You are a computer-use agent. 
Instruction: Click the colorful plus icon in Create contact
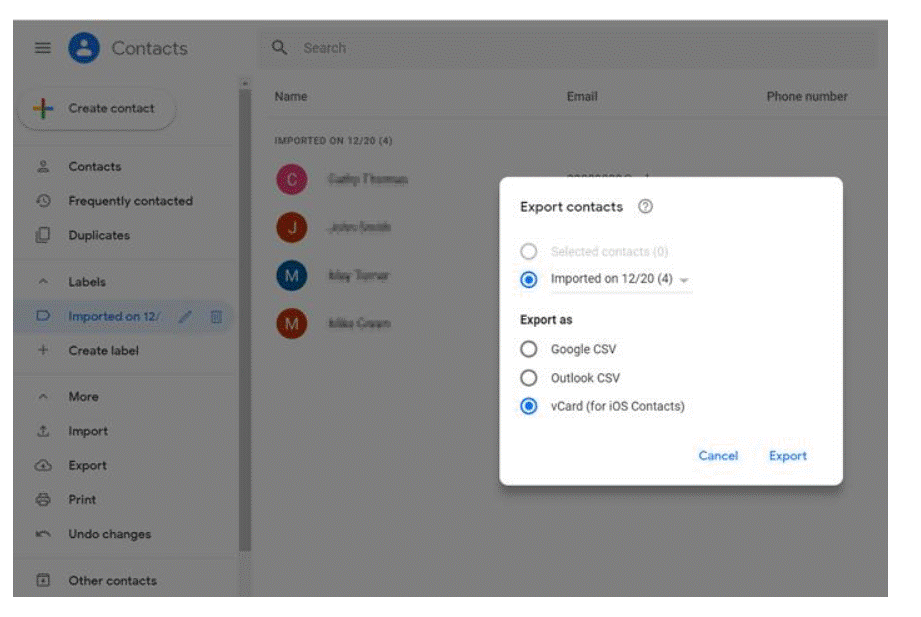tap(43, 108)
